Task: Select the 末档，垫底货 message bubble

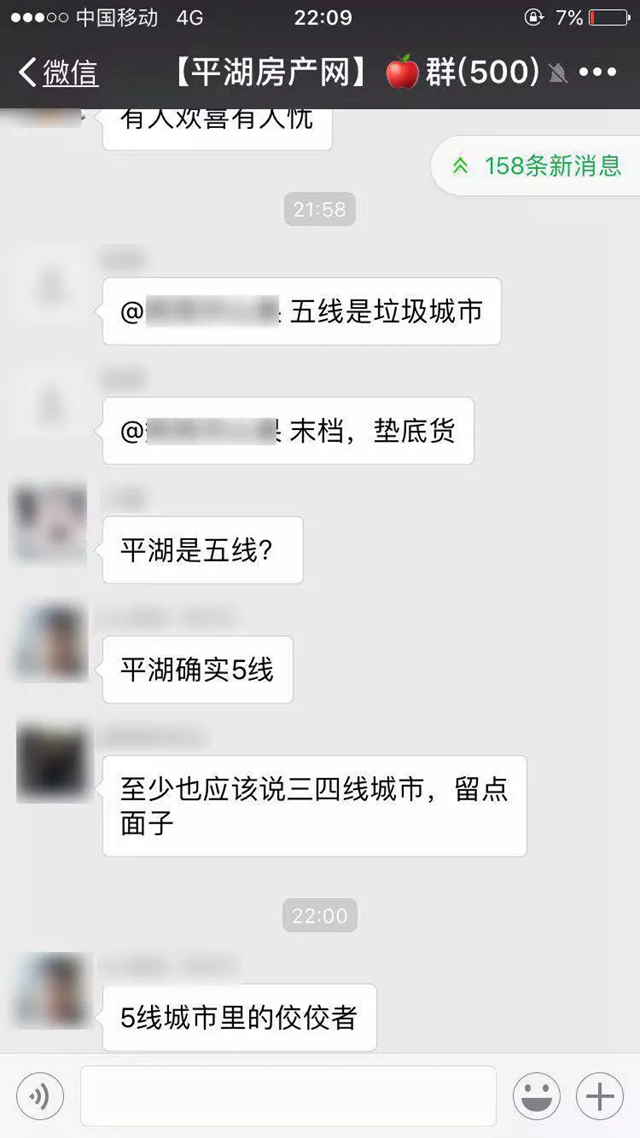Action: pyautogui.click(x=288, y=431)
